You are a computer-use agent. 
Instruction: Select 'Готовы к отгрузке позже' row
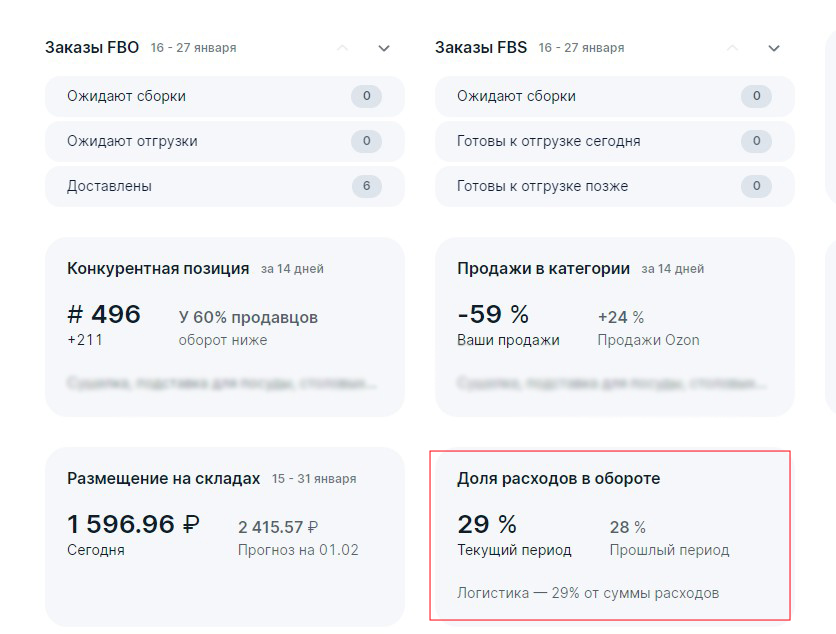click(615, 186)
